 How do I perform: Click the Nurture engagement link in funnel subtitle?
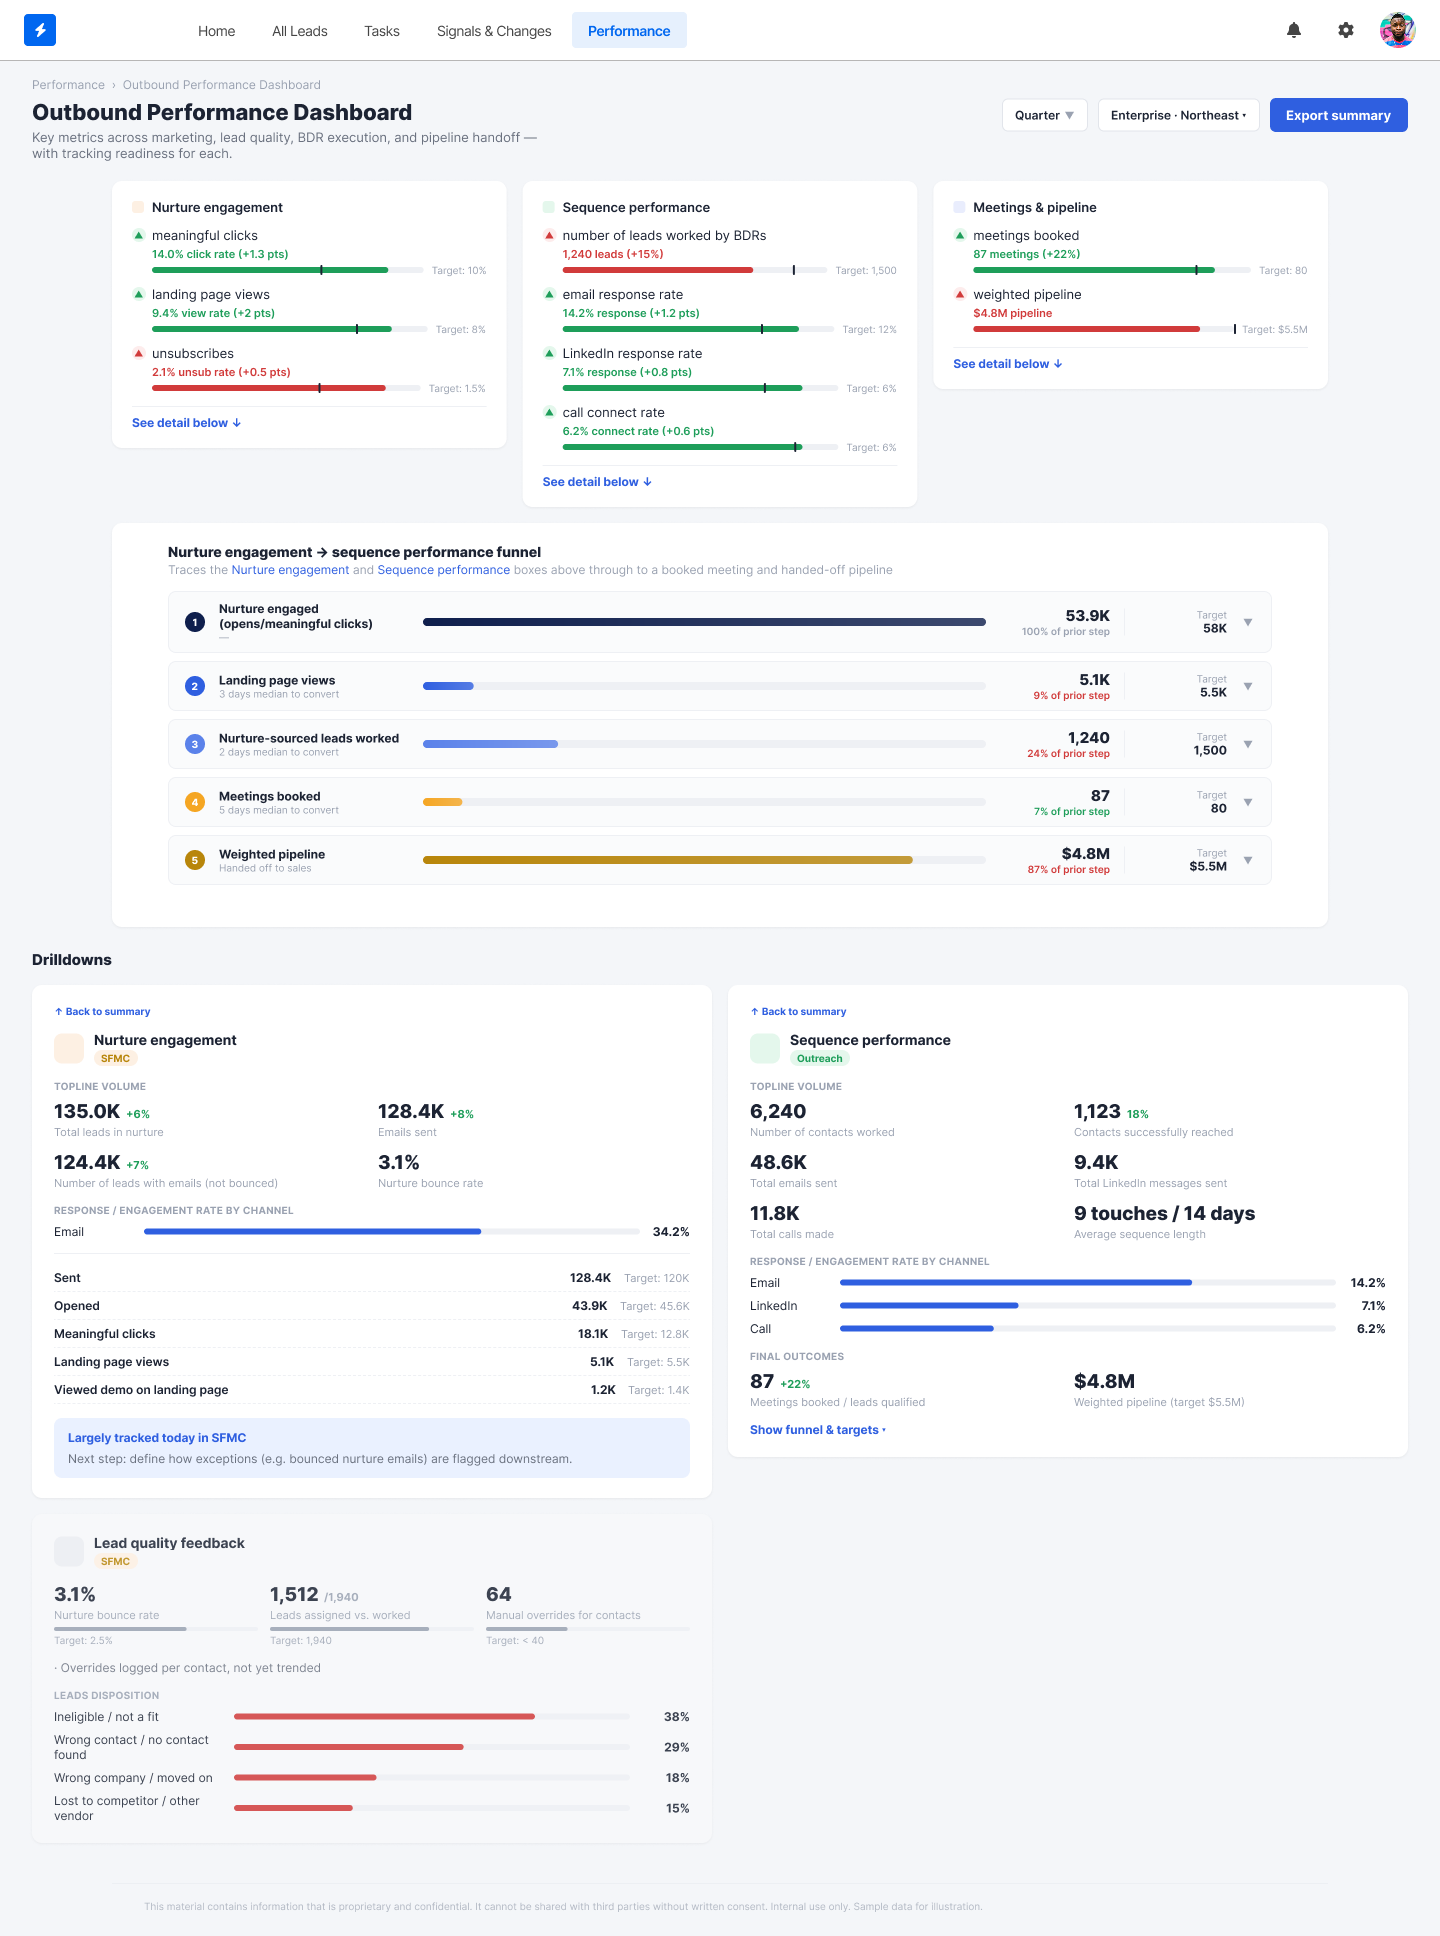coord(290,570)
